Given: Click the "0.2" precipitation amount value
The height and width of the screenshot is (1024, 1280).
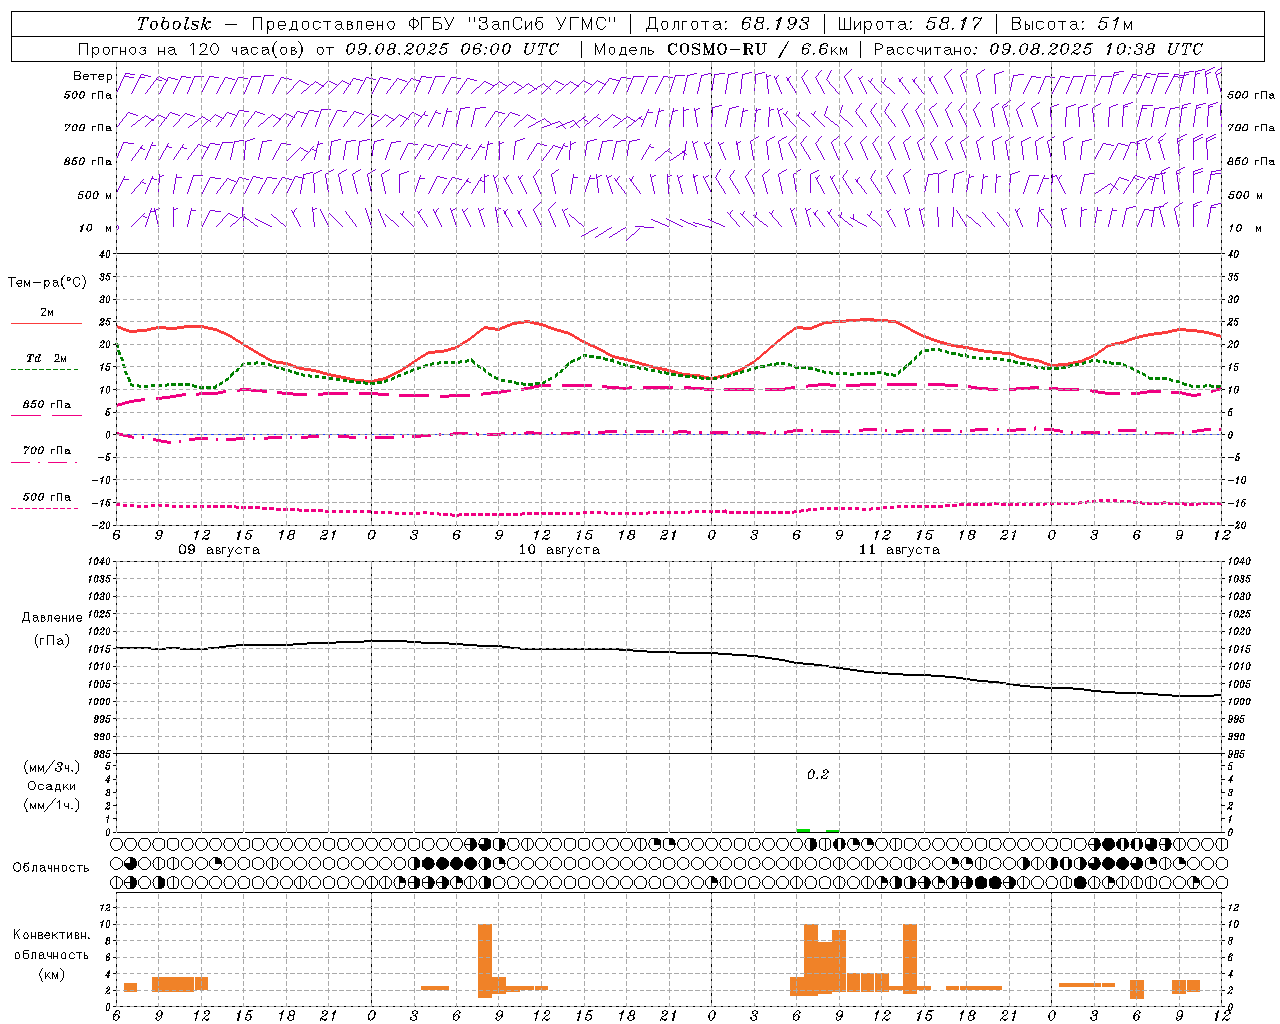Looking at the screenshot, I should point(818,775).
